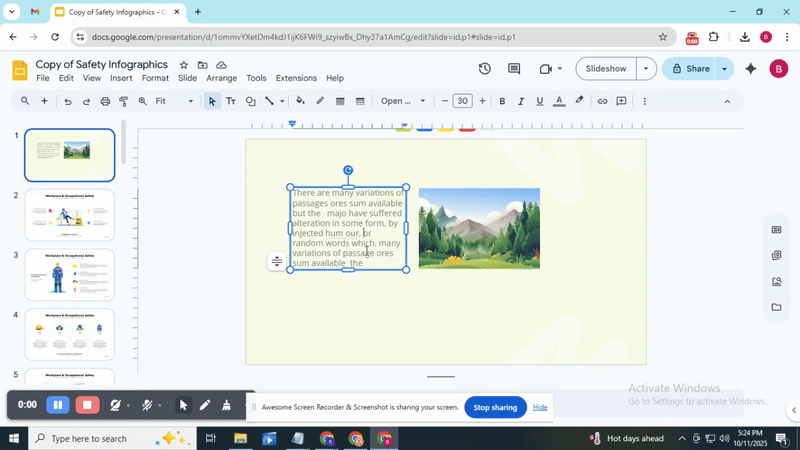Screen dimensions: 800x450
Task: Select slide 3 thumbnail
Action: tap(69, 275)
